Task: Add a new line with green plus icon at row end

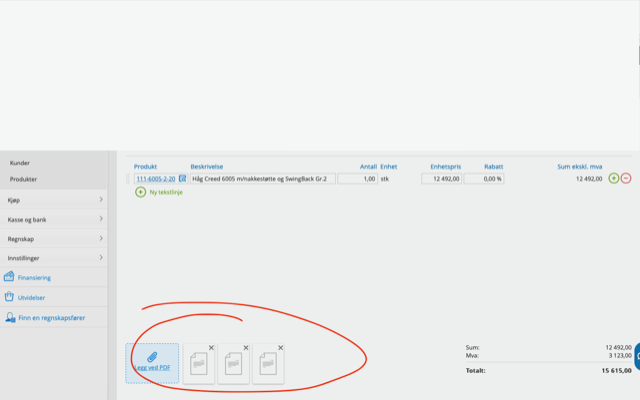Action: pyautogui.click(x=613, y=178)
